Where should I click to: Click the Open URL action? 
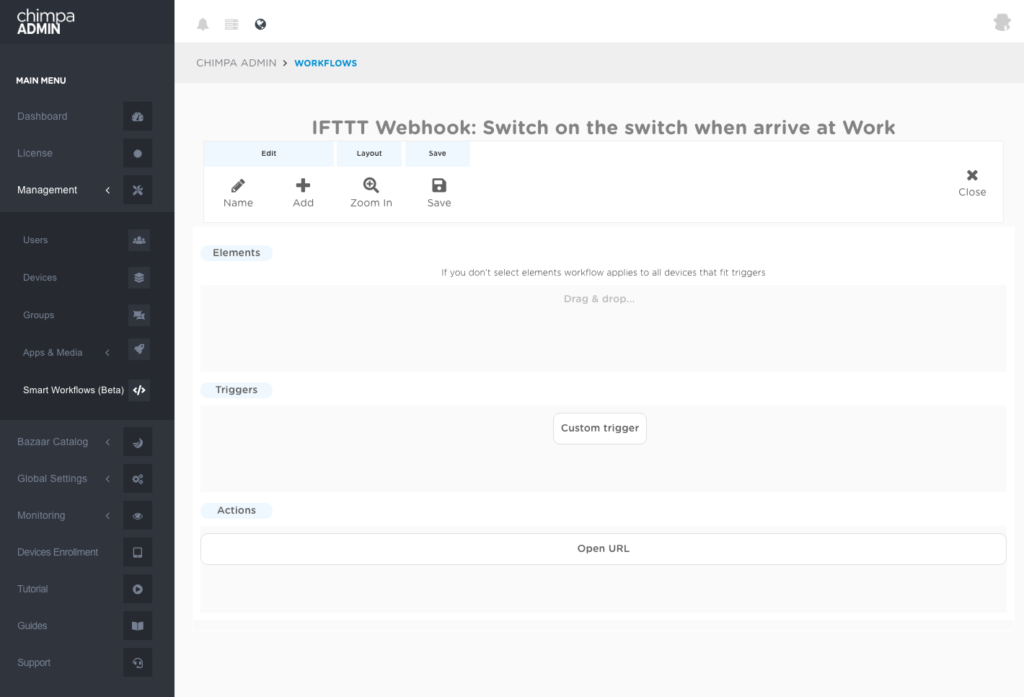point(603,549)
